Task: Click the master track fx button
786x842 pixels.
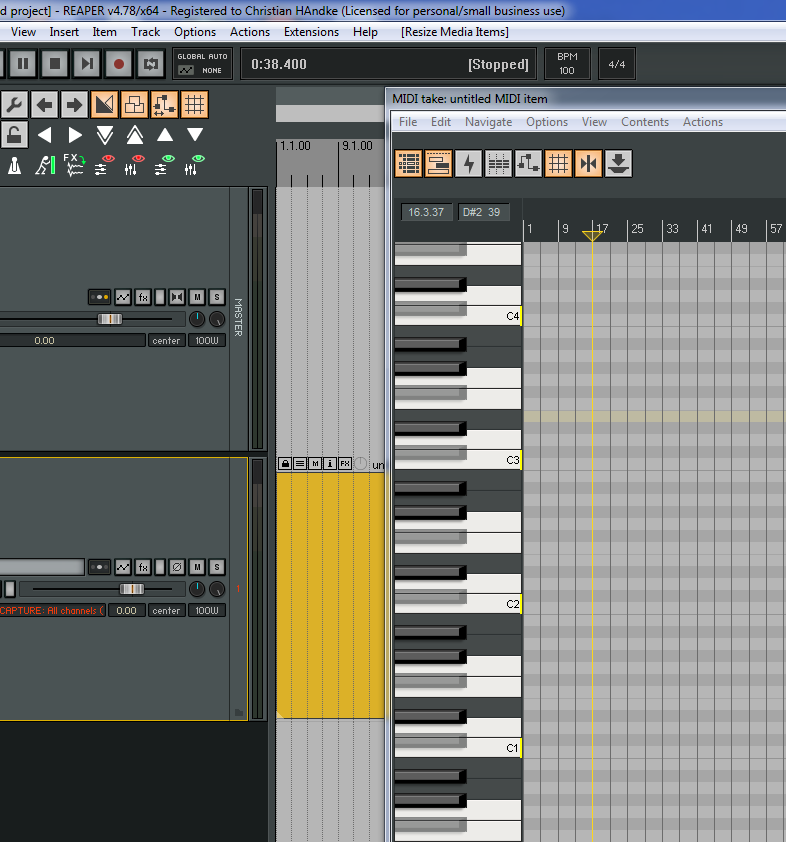Action: 143,297
